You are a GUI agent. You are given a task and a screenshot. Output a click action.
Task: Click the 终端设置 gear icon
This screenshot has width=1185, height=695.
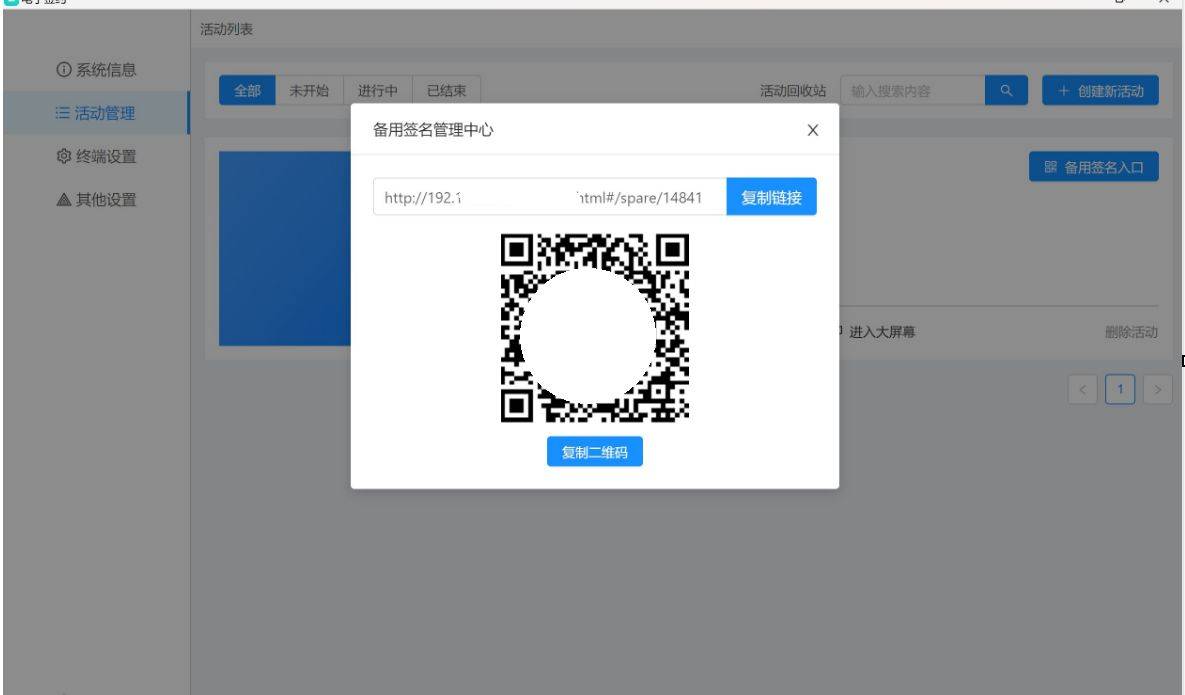pos(63,156)
